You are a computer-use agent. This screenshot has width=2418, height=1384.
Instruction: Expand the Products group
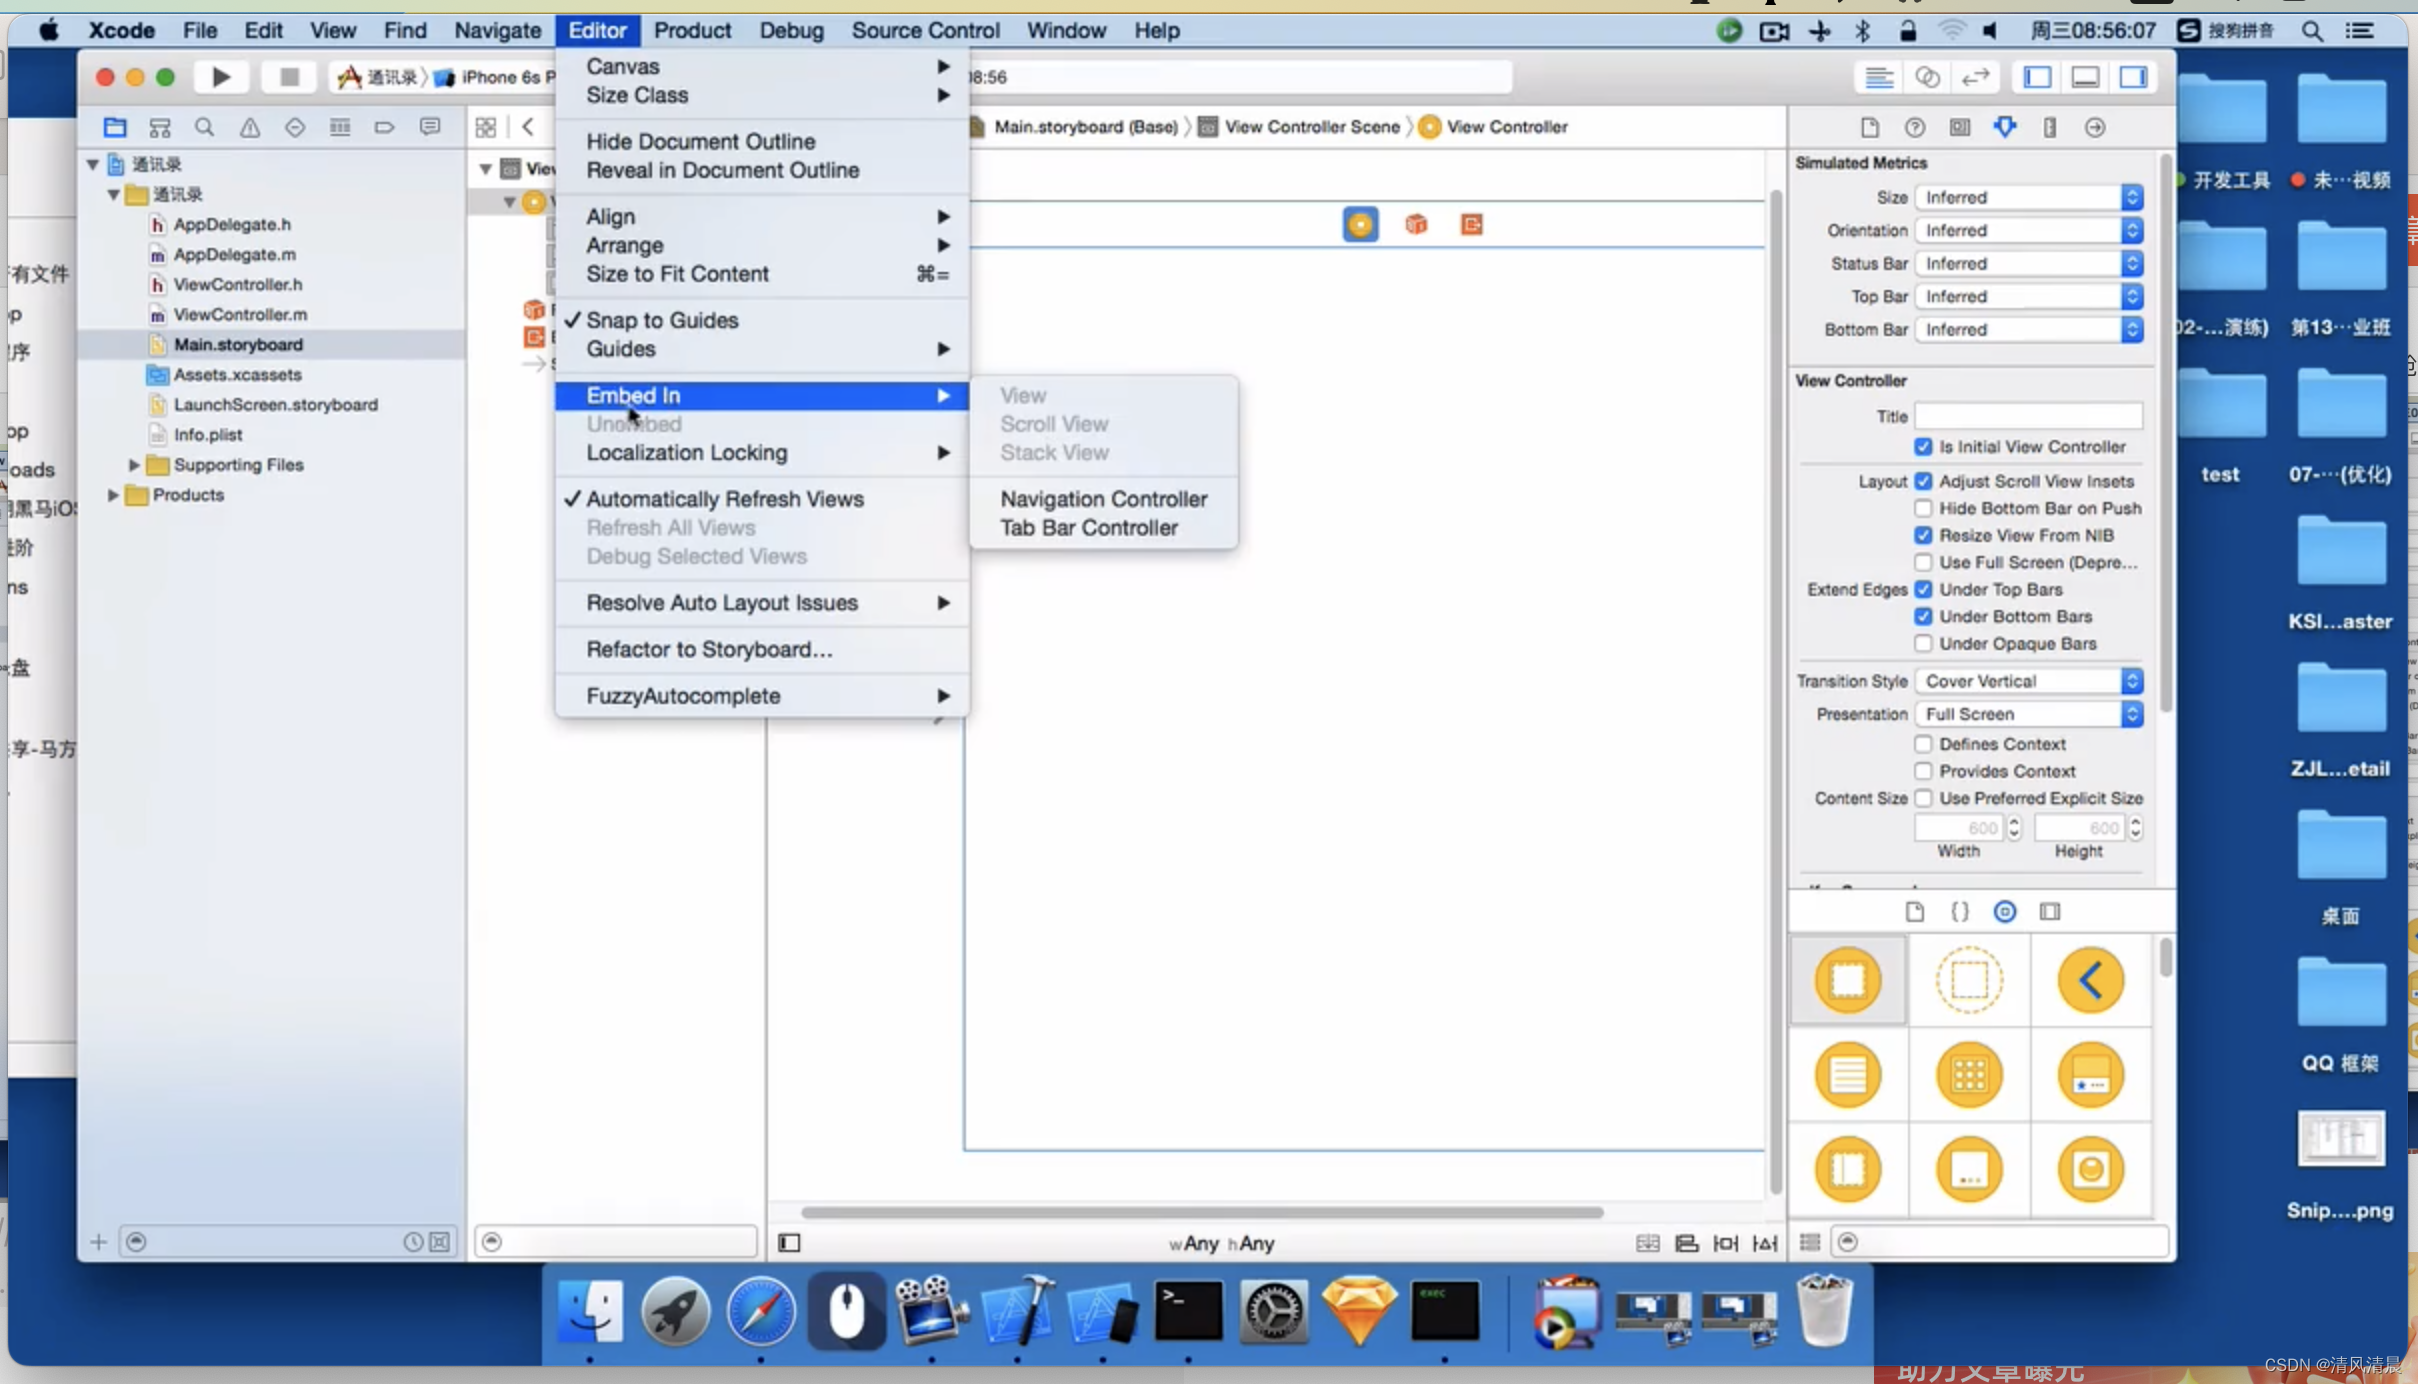tap(113, 495)
